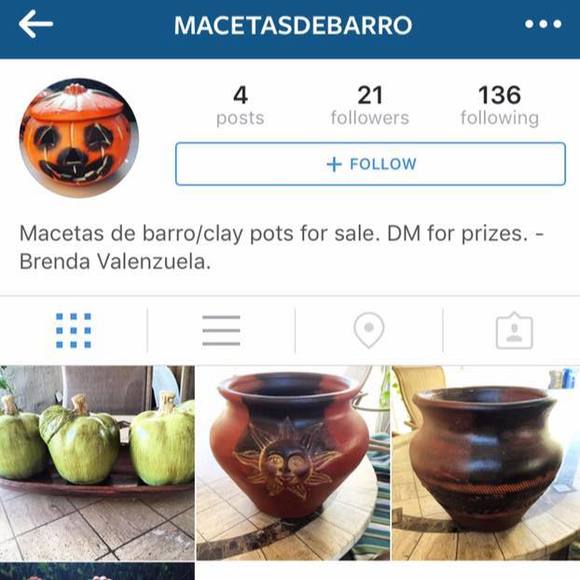580x580 pixels.
Task: Follow the MACETASDEBARRO account
Action: [370, 164]
